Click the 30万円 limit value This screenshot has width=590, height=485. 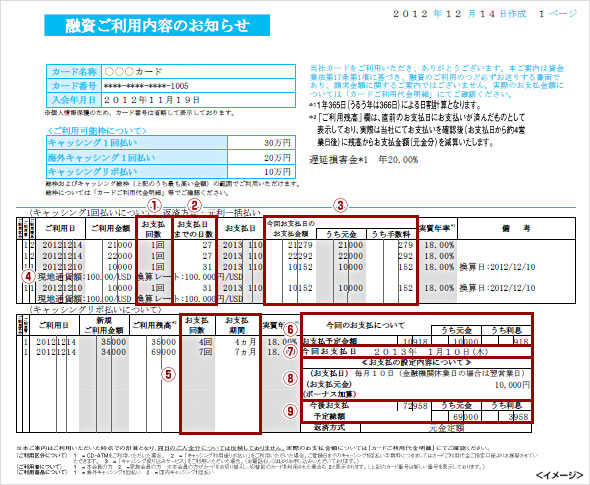point(277,143)
